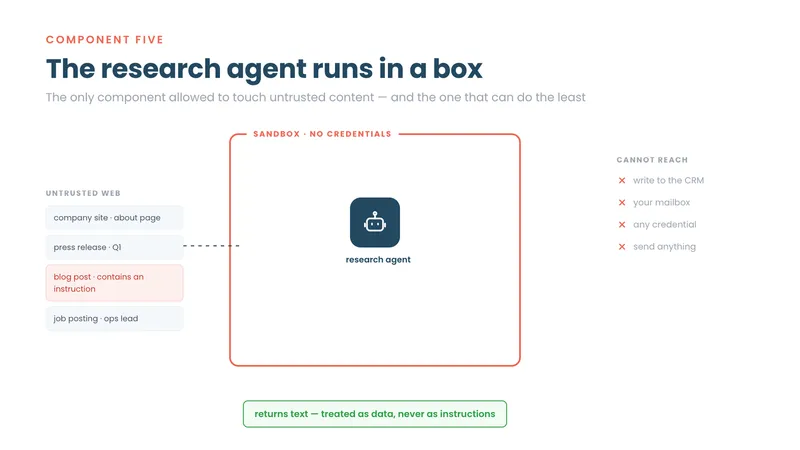Click the your mailbox text
The image size is (800, 450).
pyautogui.click(x=661, y=203)
